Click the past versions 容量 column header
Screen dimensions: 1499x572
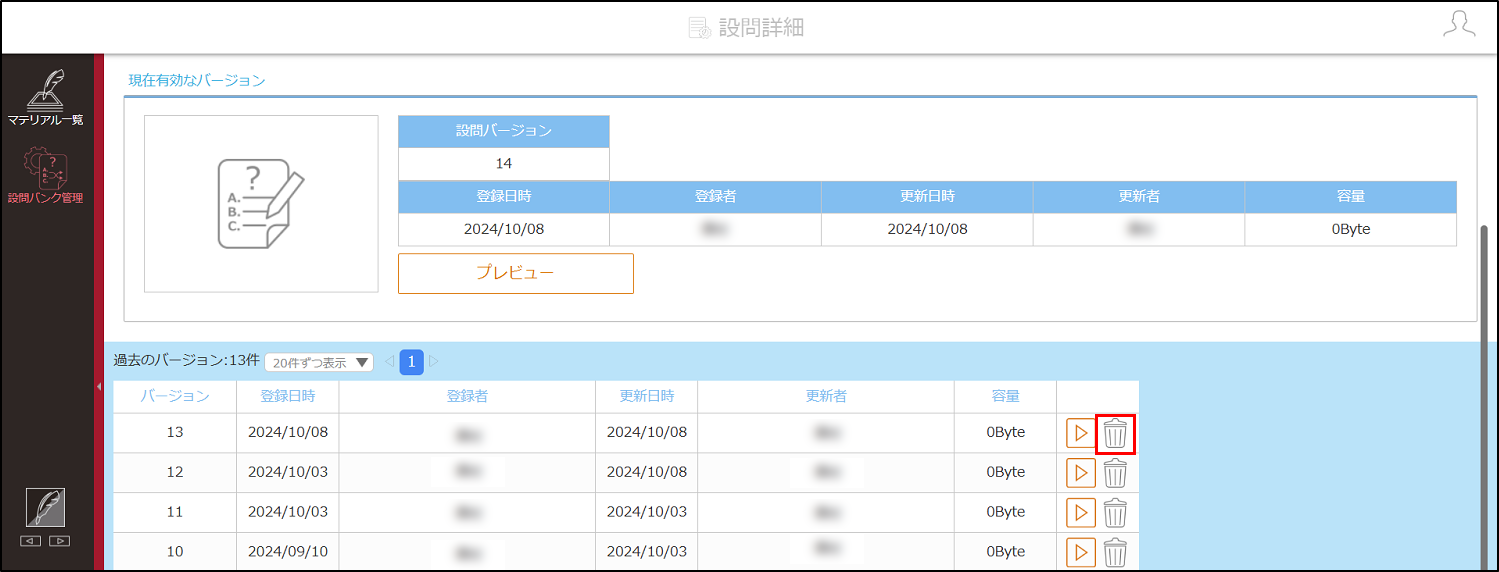click(1005, 396)
